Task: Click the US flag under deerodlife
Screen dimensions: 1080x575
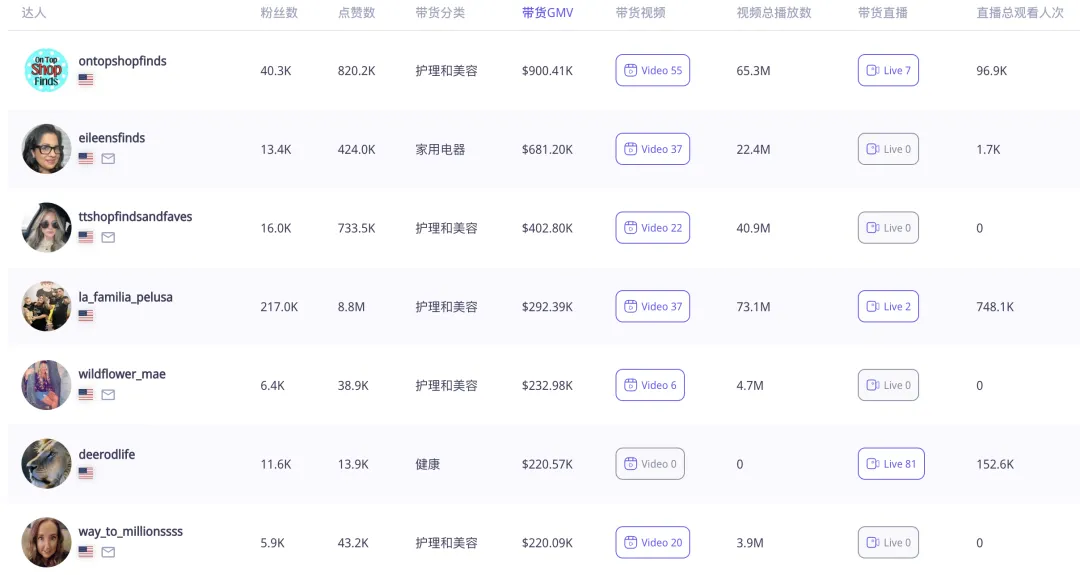Action: (86, 473)
